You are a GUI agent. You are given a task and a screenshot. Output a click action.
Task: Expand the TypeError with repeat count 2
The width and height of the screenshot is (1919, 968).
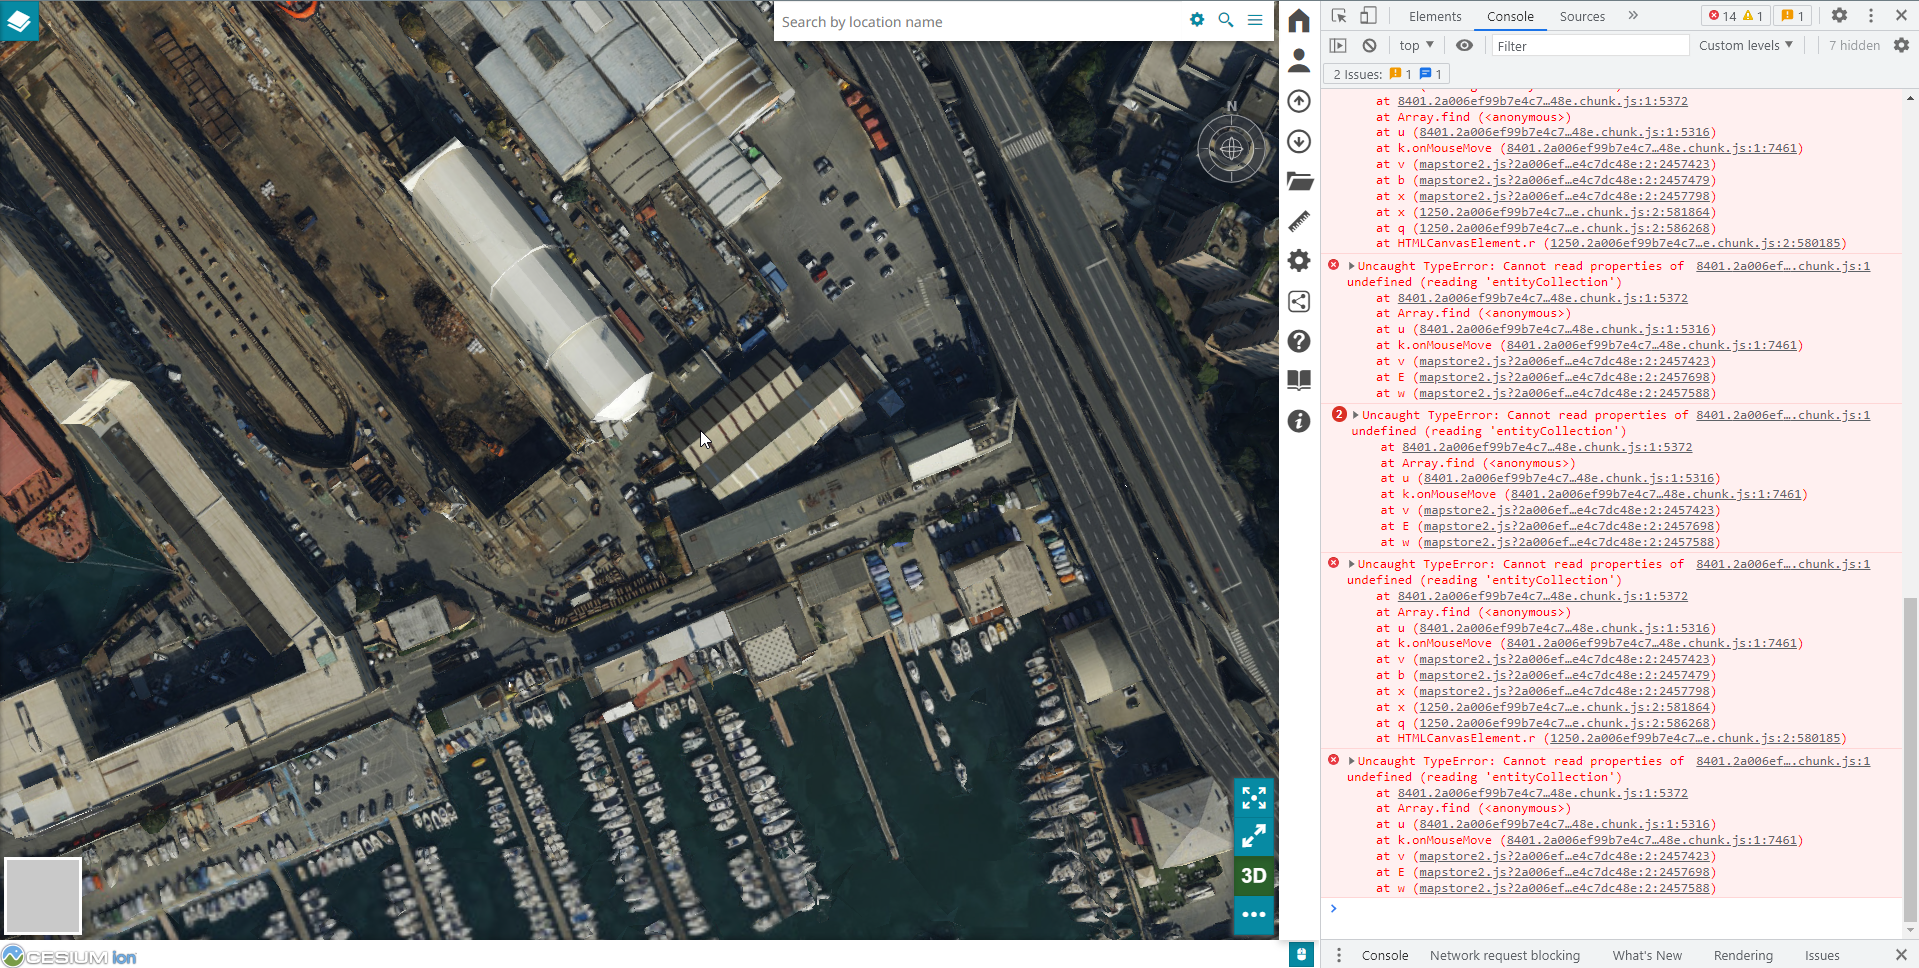(1355, 415)
